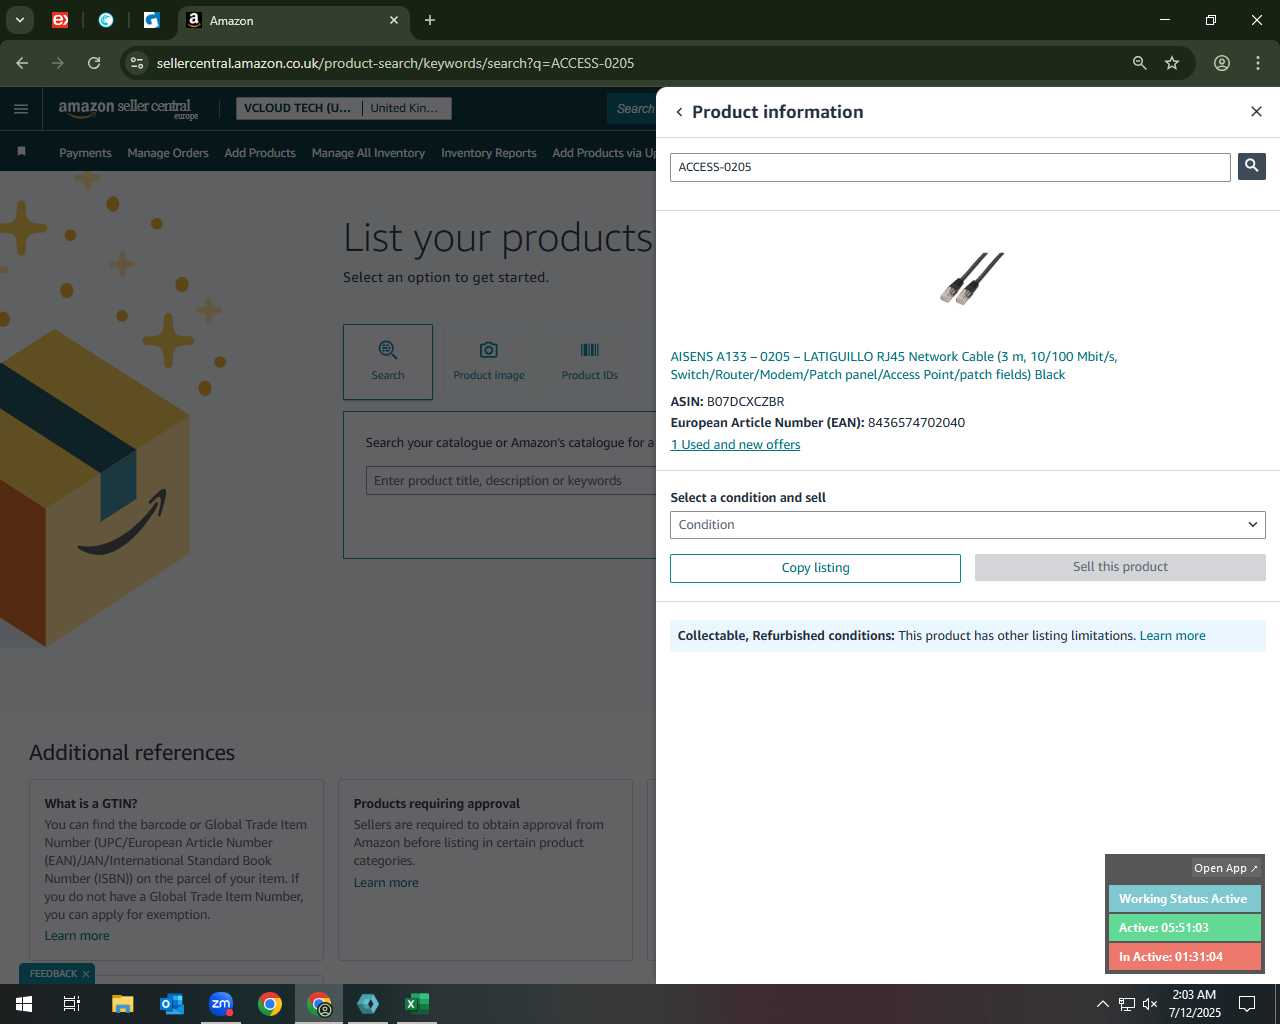Click the zoom magnifier icon in address bar
This screenshot has height=1024, width=1280.
(1139, 63)
